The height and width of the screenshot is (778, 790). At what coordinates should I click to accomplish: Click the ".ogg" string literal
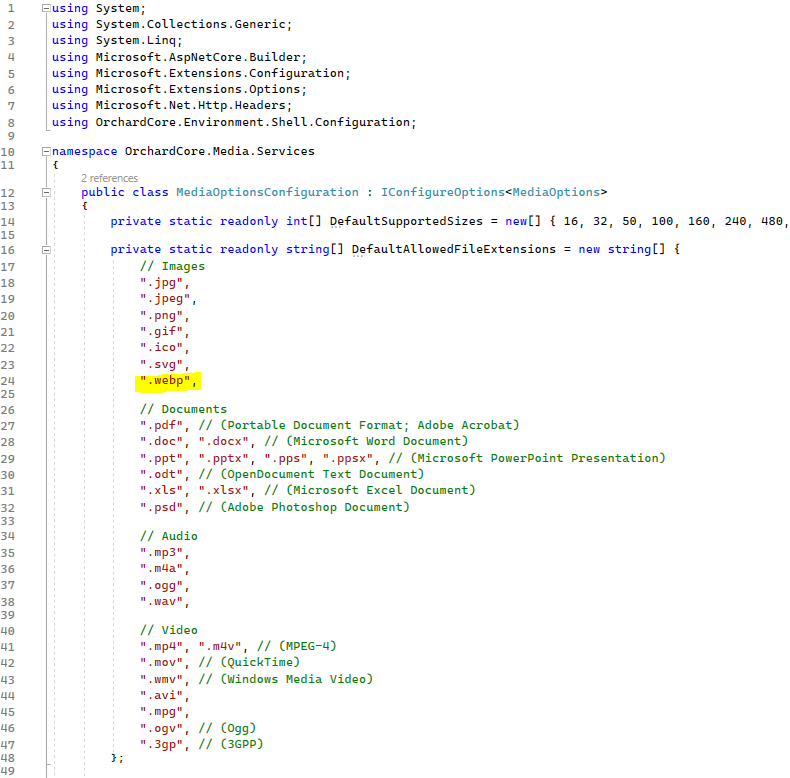pyautogui.click(x=161, y=586)
